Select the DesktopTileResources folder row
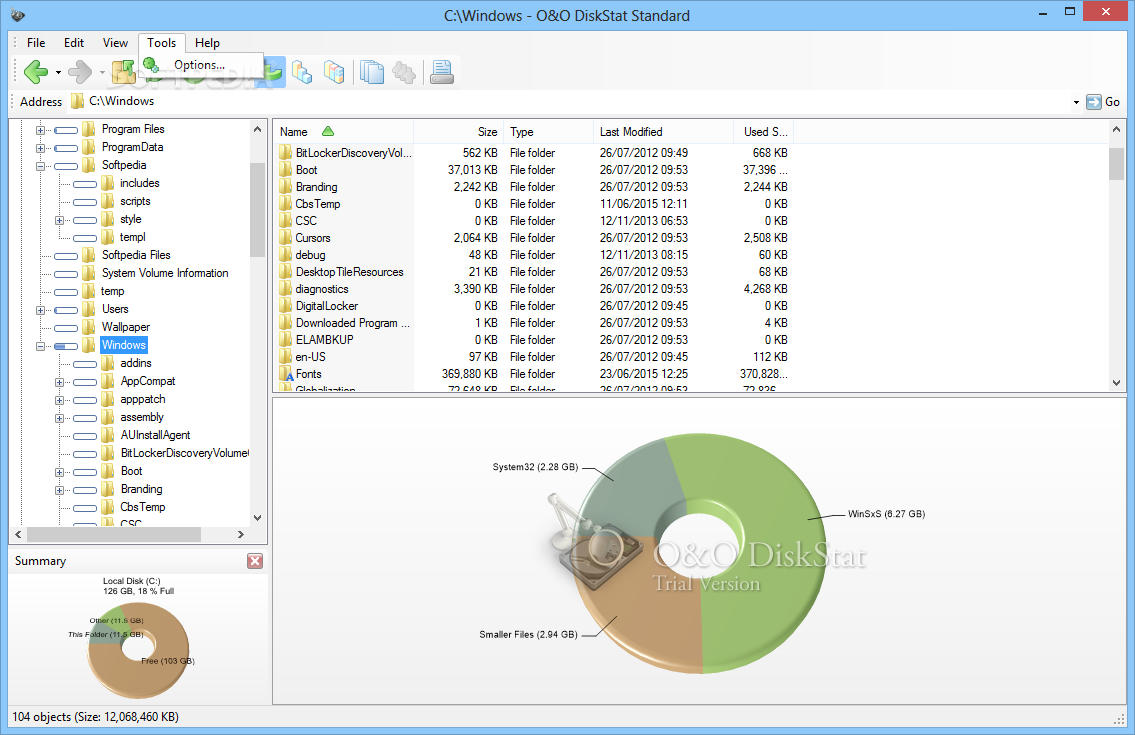This screenshot has width=1135, height=735. click(534, 272)
